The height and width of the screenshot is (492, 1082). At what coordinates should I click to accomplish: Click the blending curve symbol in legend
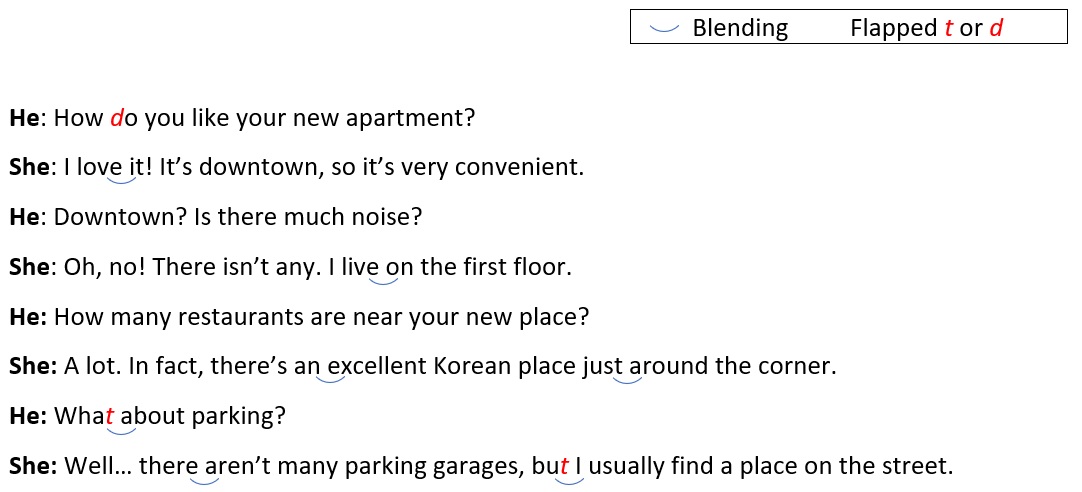click(x=664, y=28)
